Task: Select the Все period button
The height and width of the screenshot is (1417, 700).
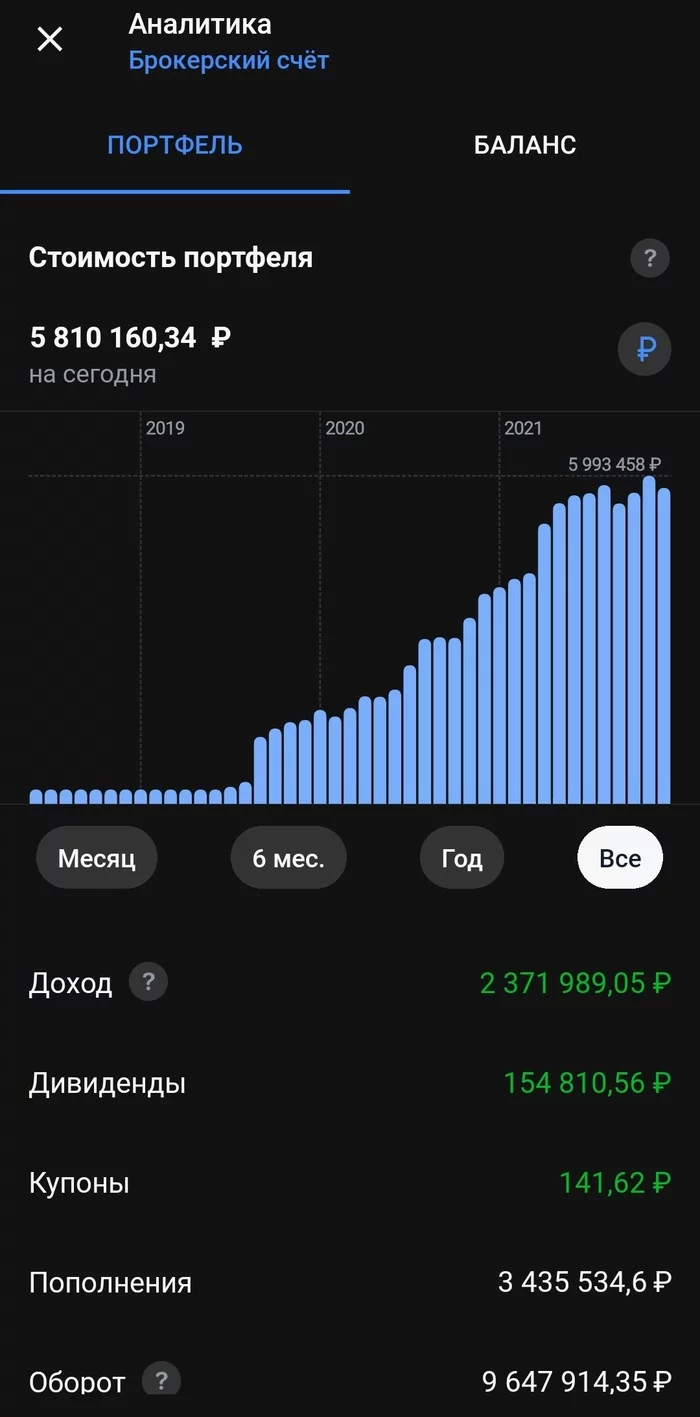Action: click(620, 858)
